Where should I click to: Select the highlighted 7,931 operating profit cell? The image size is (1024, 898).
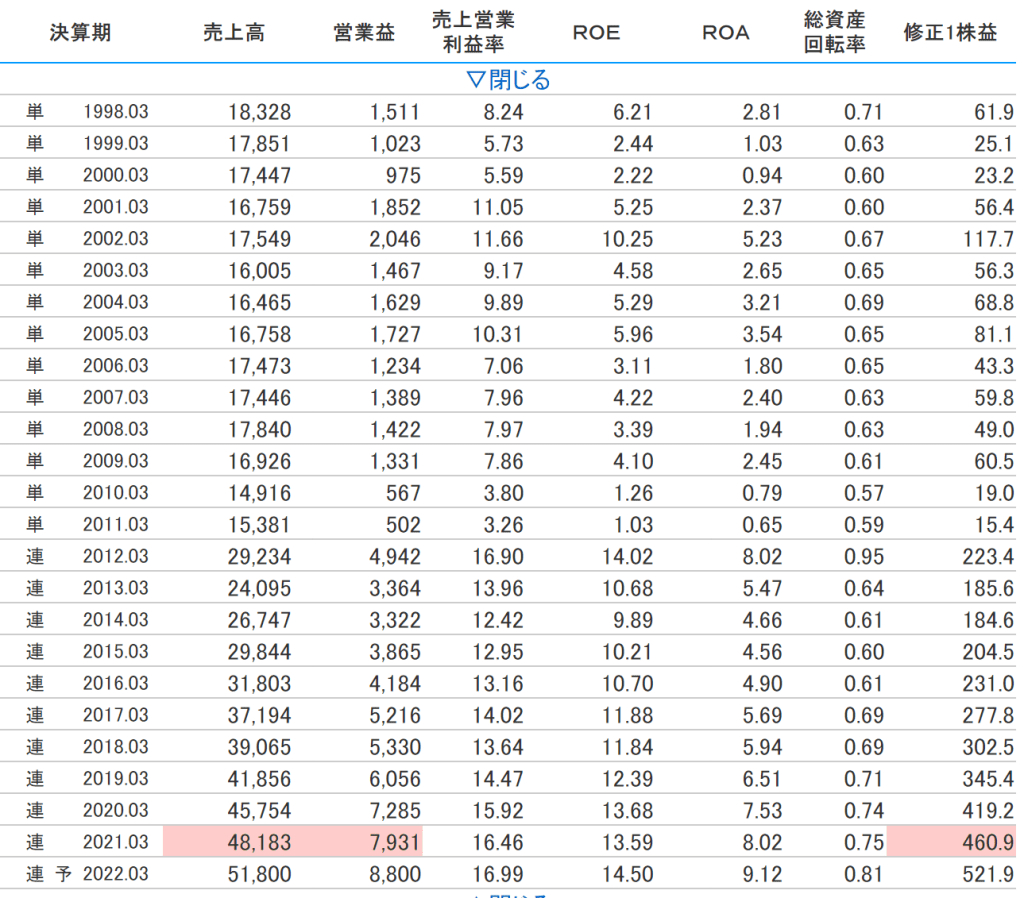click(x=394, y=842)
